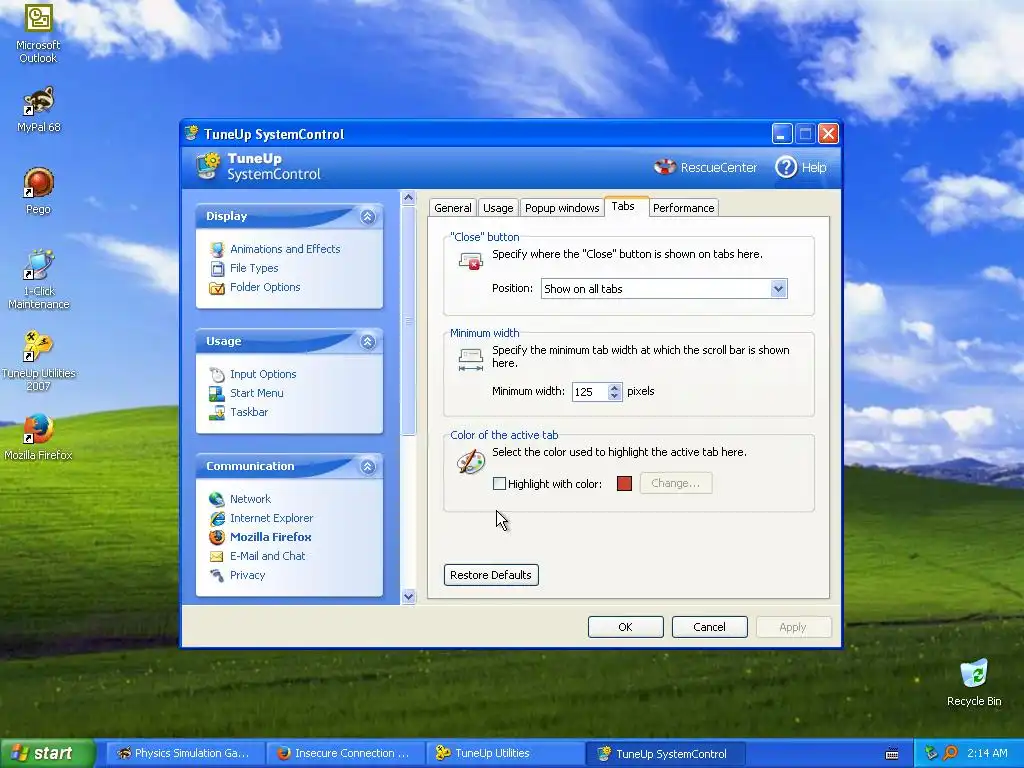Viewport: 1024px width, 768px height.
Task: Click the Restore Defaults button
Action: pyautogui.click(x=491, y=575)
